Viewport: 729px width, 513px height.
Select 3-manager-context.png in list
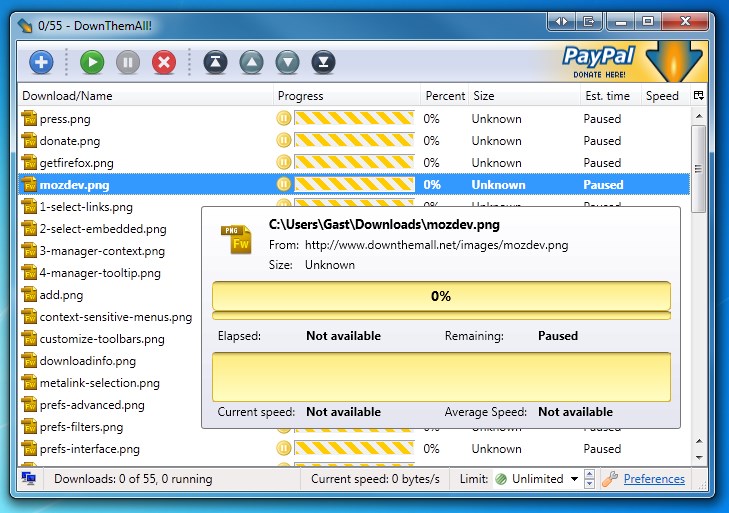point(102,251)
